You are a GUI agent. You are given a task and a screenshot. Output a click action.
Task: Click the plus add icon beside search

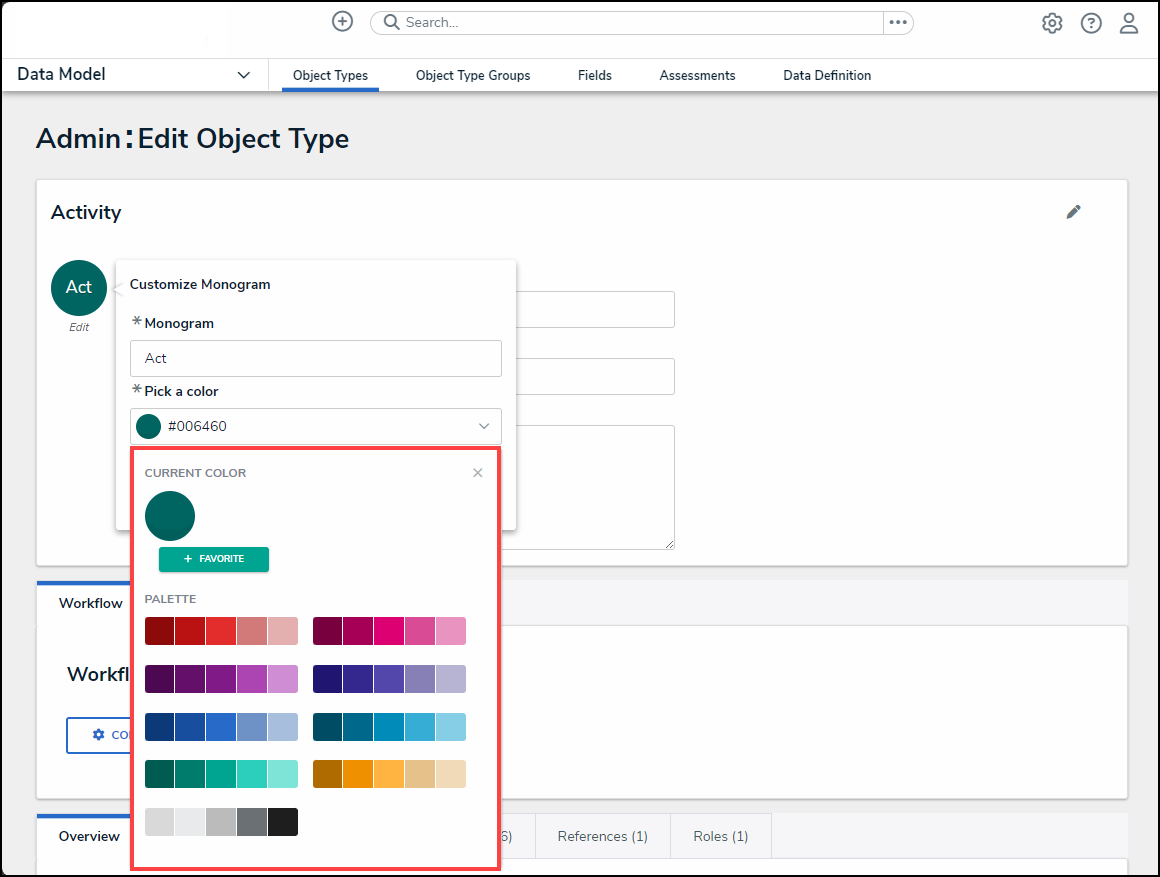tap(342, 22)
